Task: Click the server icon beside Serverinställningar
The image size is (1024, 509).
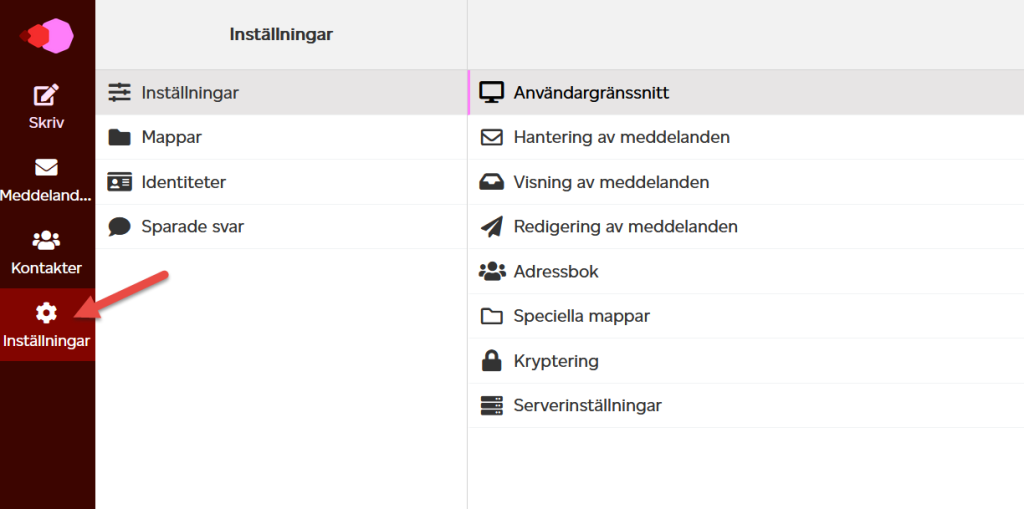Action: 492,405
